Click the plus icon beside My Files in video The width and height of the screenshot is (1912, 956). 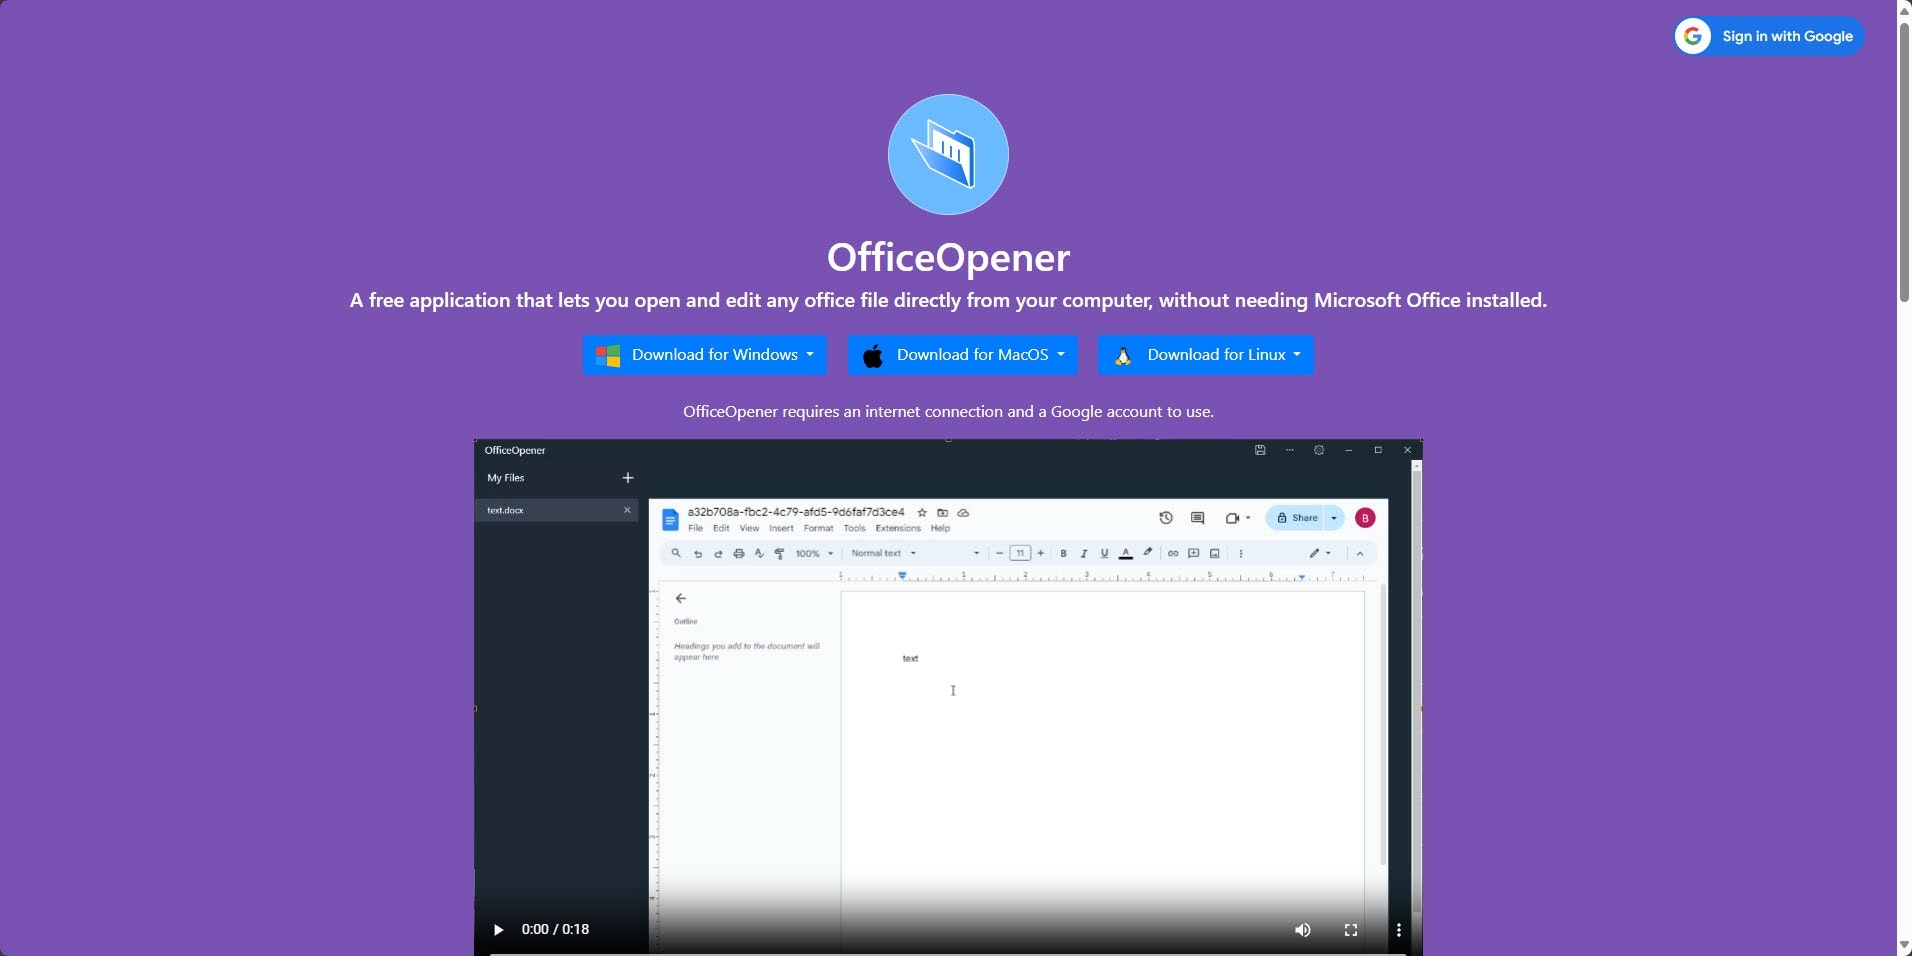coord(628,478)
